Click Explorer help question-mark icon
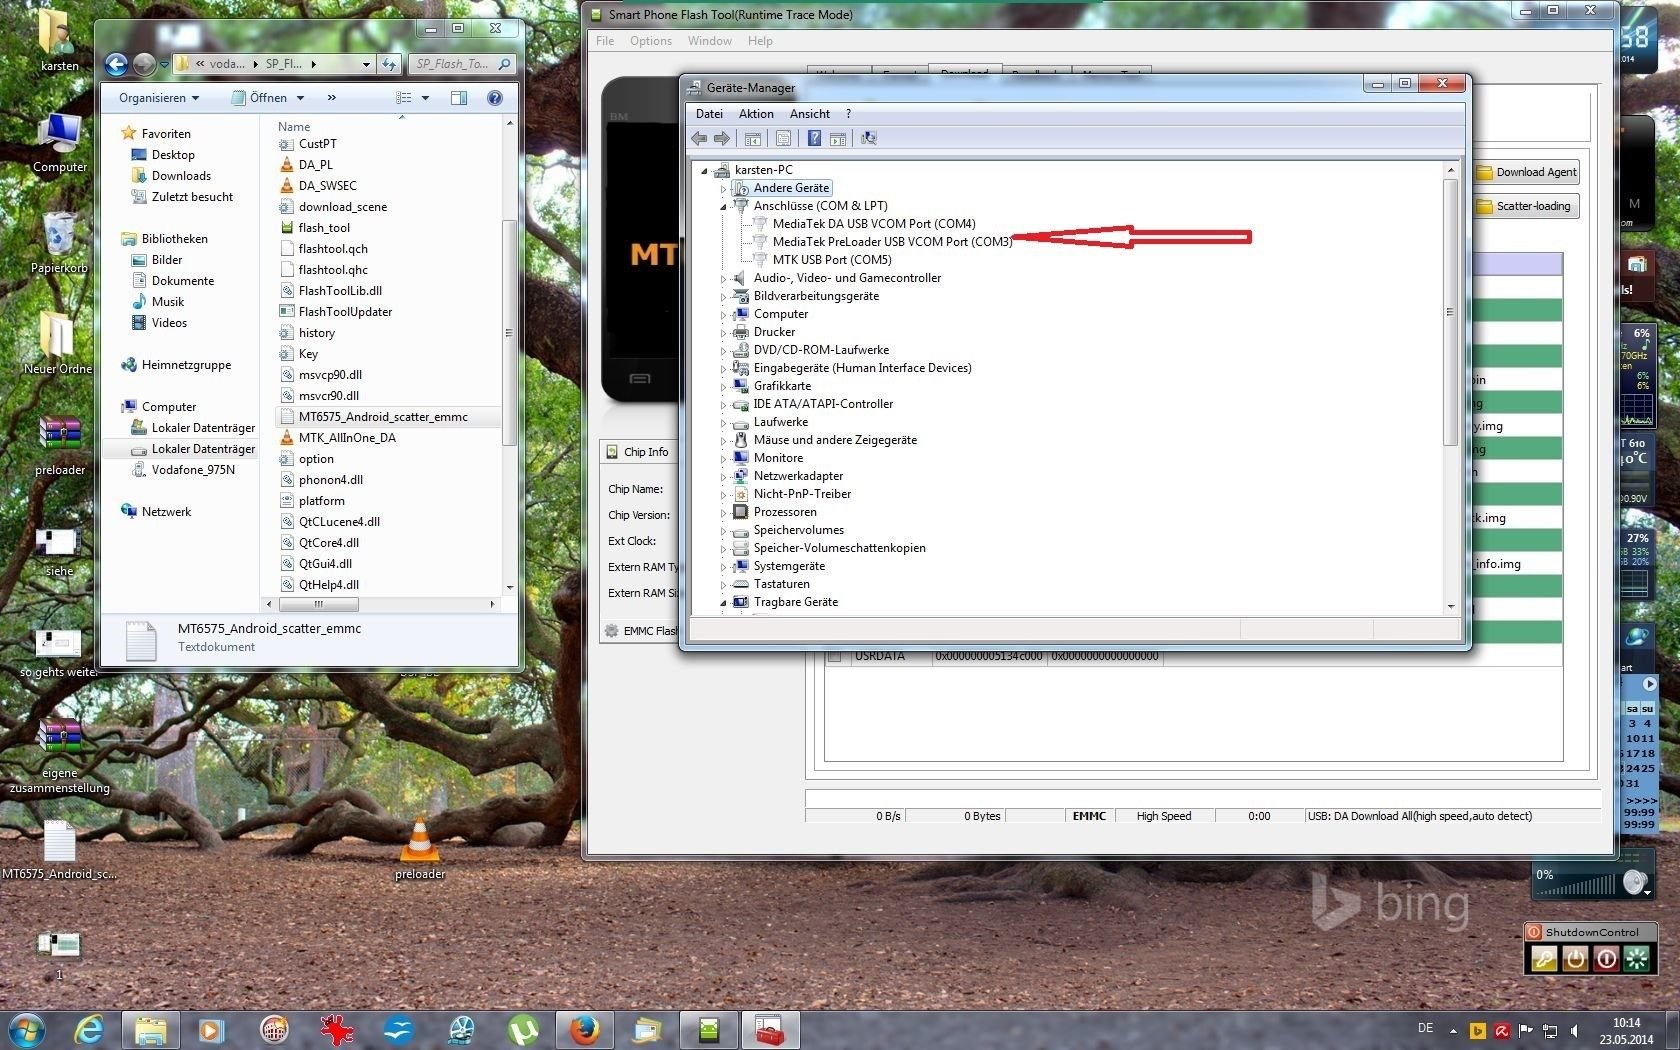The image size is (1680, 1050). pyautogui.click(x=494, y=98)
